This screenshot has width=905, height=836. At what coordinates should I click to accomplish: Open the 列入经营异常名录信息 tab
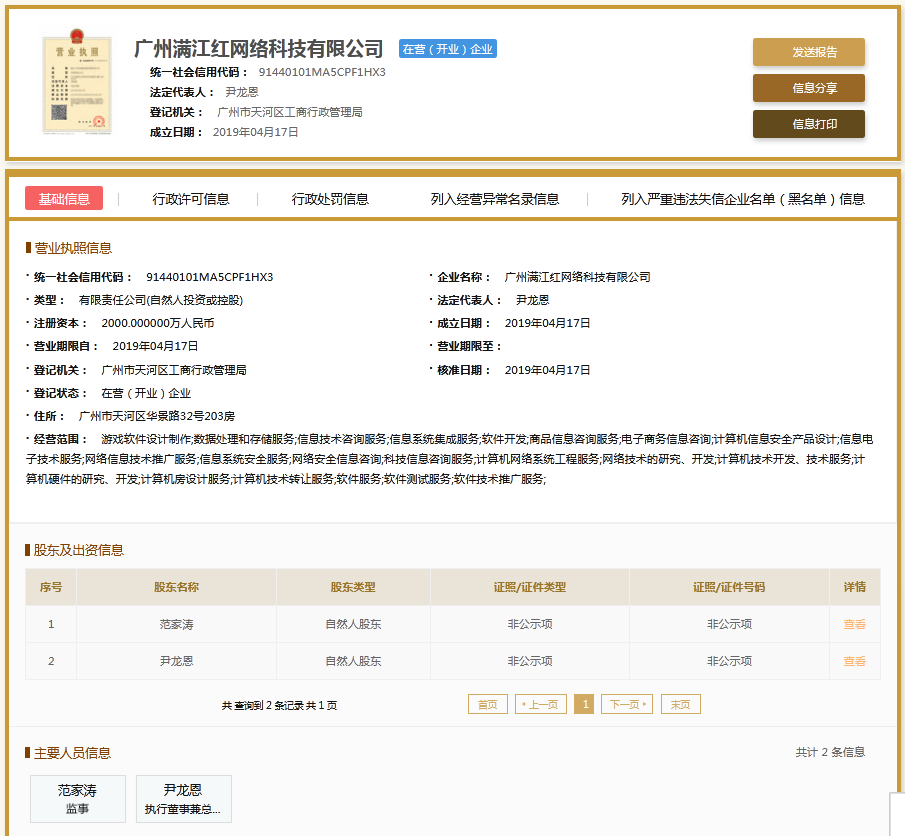point(494,199)
